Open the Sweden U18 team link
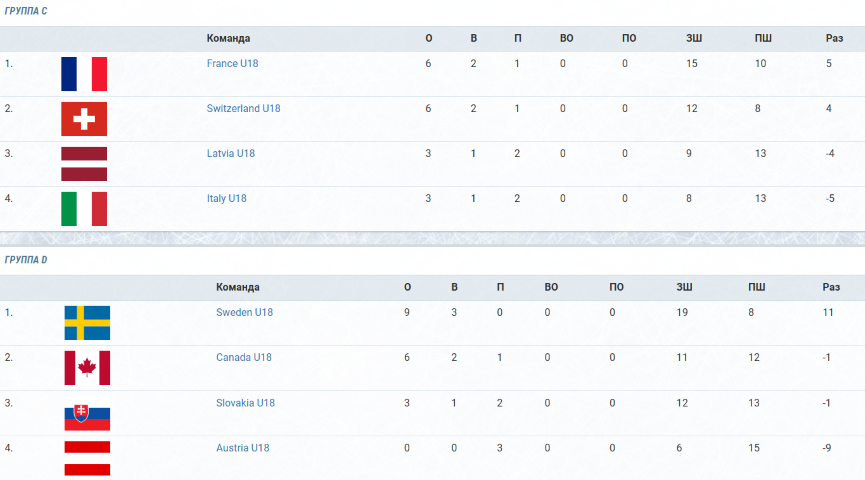The width and height of the screenshot is (865, 480). click(244, 312)
